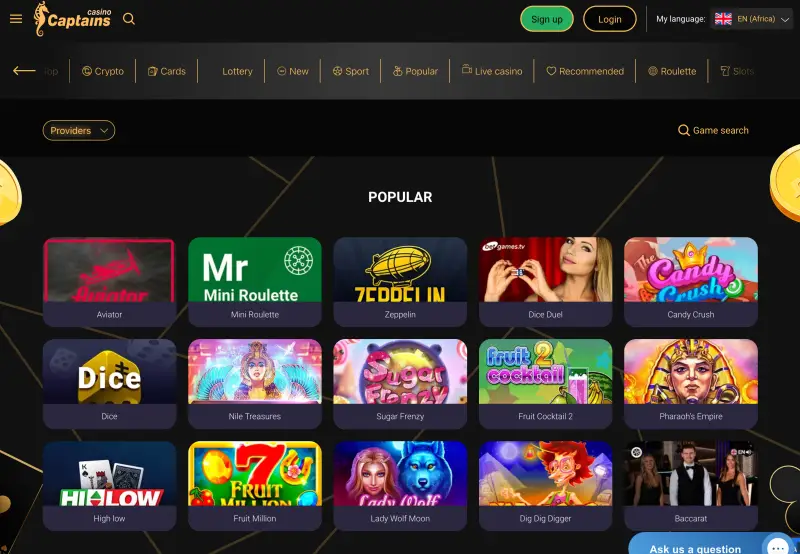Select the Baccarat live game tile
The height and width of the screenshot is (554, 800).
[x=691, y=486]
